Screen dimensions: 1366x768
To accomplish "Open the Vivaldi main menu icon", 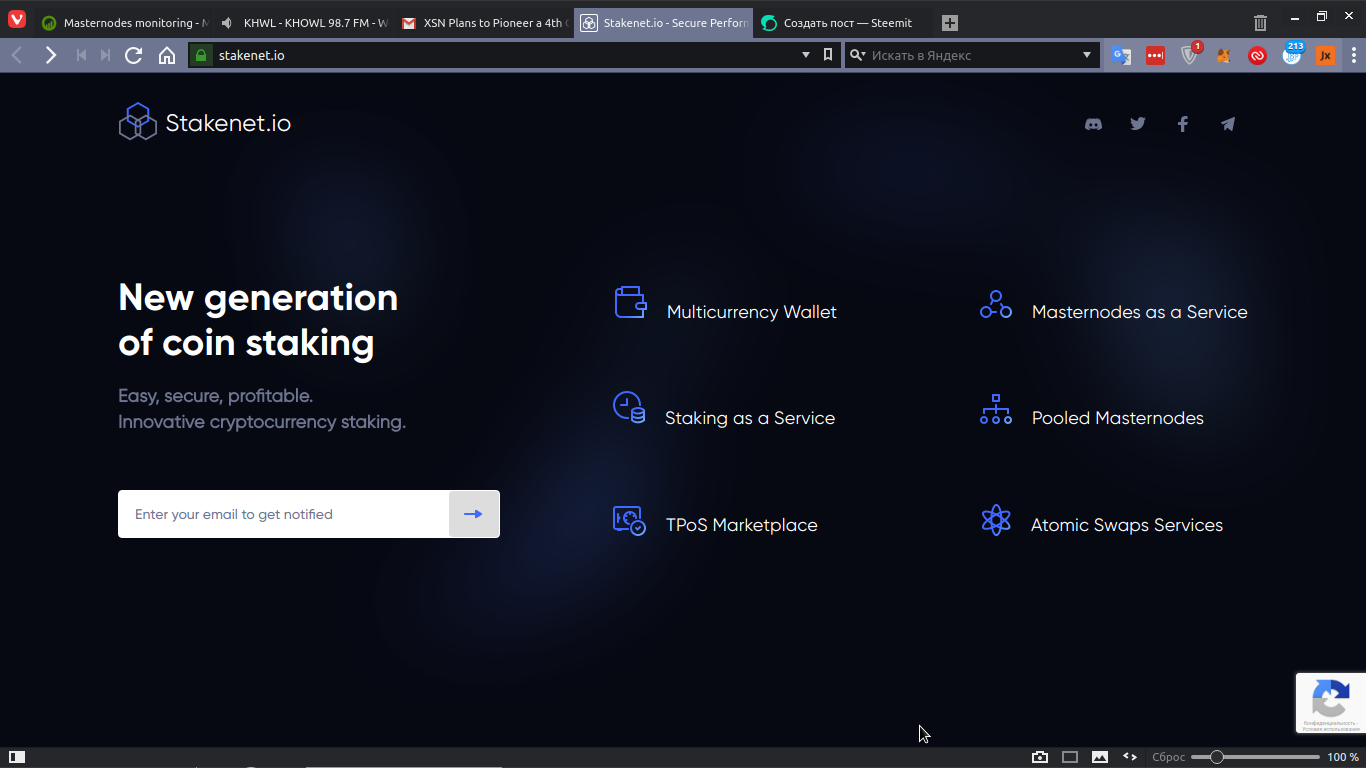I will 17,21.
